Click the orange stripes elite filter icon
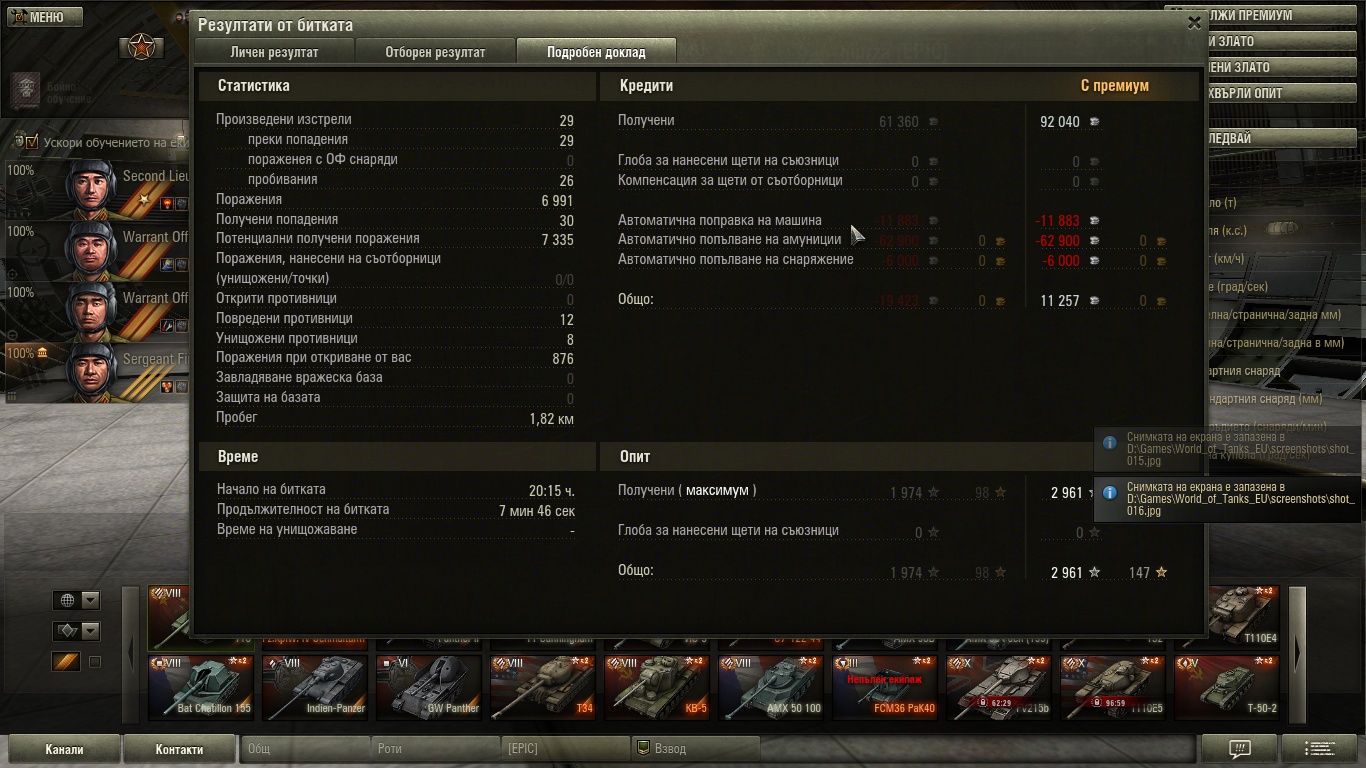Screen dimensions: 1366x768 (66, 662)
